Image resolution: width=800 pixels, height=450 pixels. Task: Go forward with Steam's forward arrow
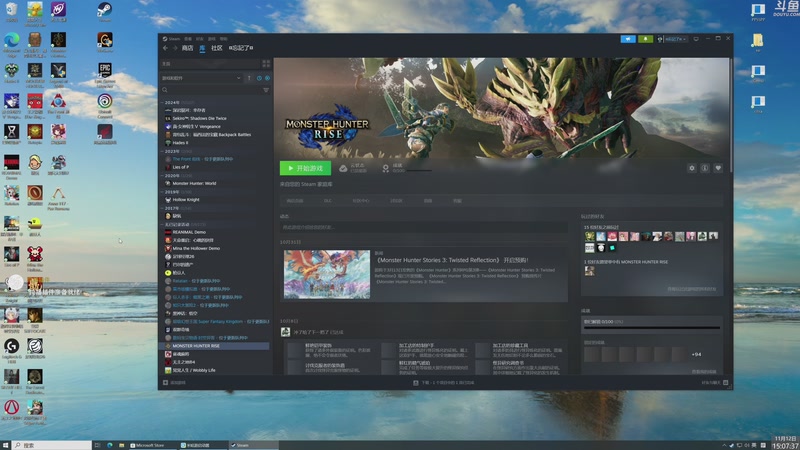click(x=175, y=48)
